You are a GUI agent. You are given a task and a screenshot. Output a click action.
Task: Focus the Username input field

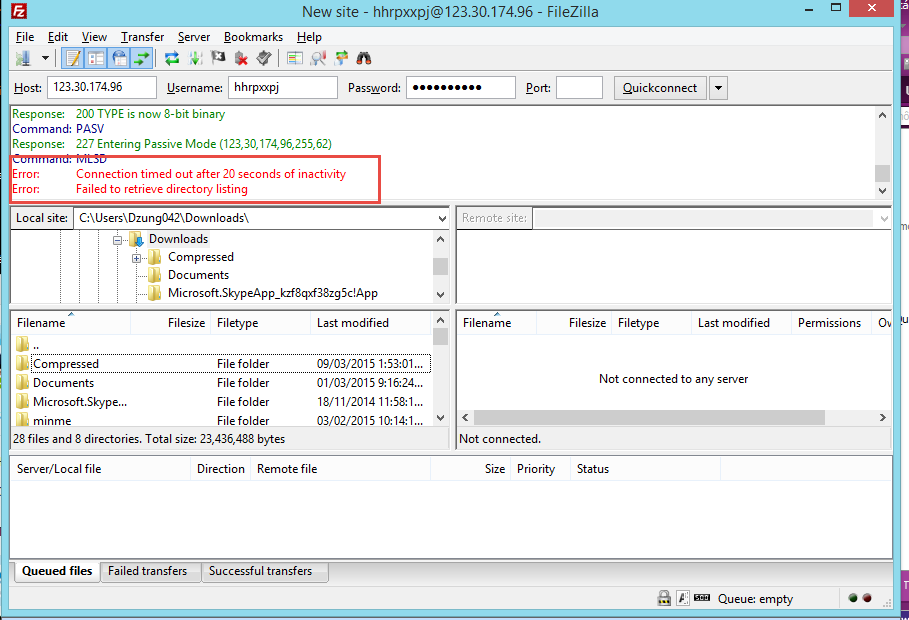283,88
